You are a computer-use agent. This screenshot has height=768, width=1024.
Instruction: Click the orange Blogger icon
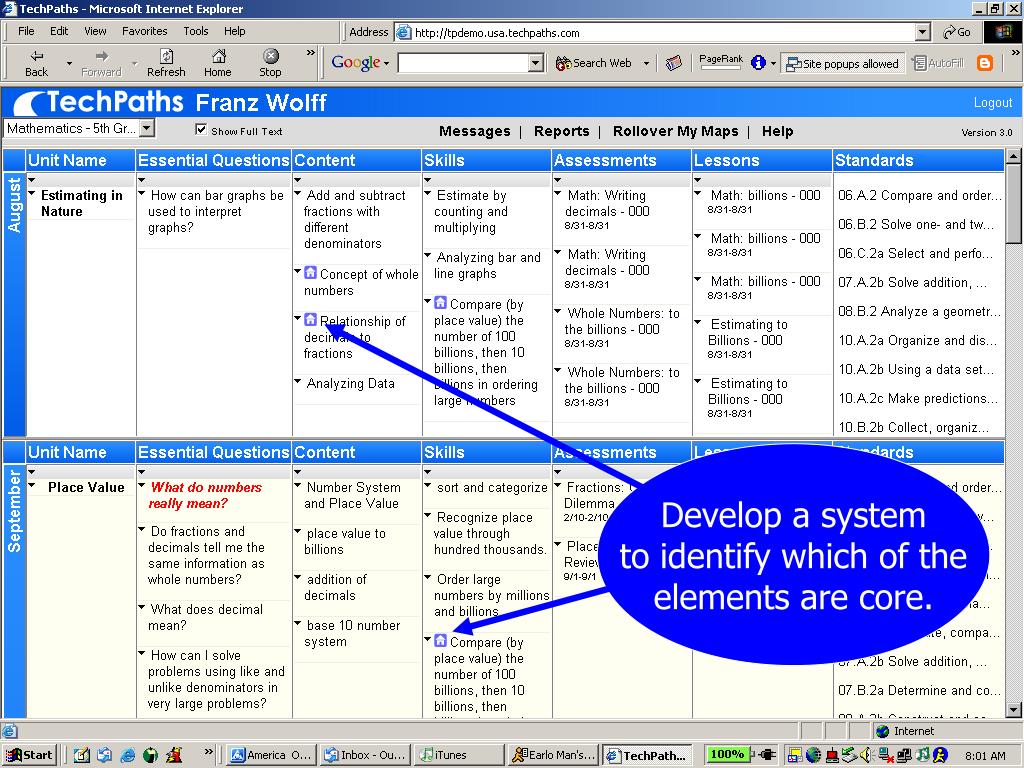coord(985,63)
